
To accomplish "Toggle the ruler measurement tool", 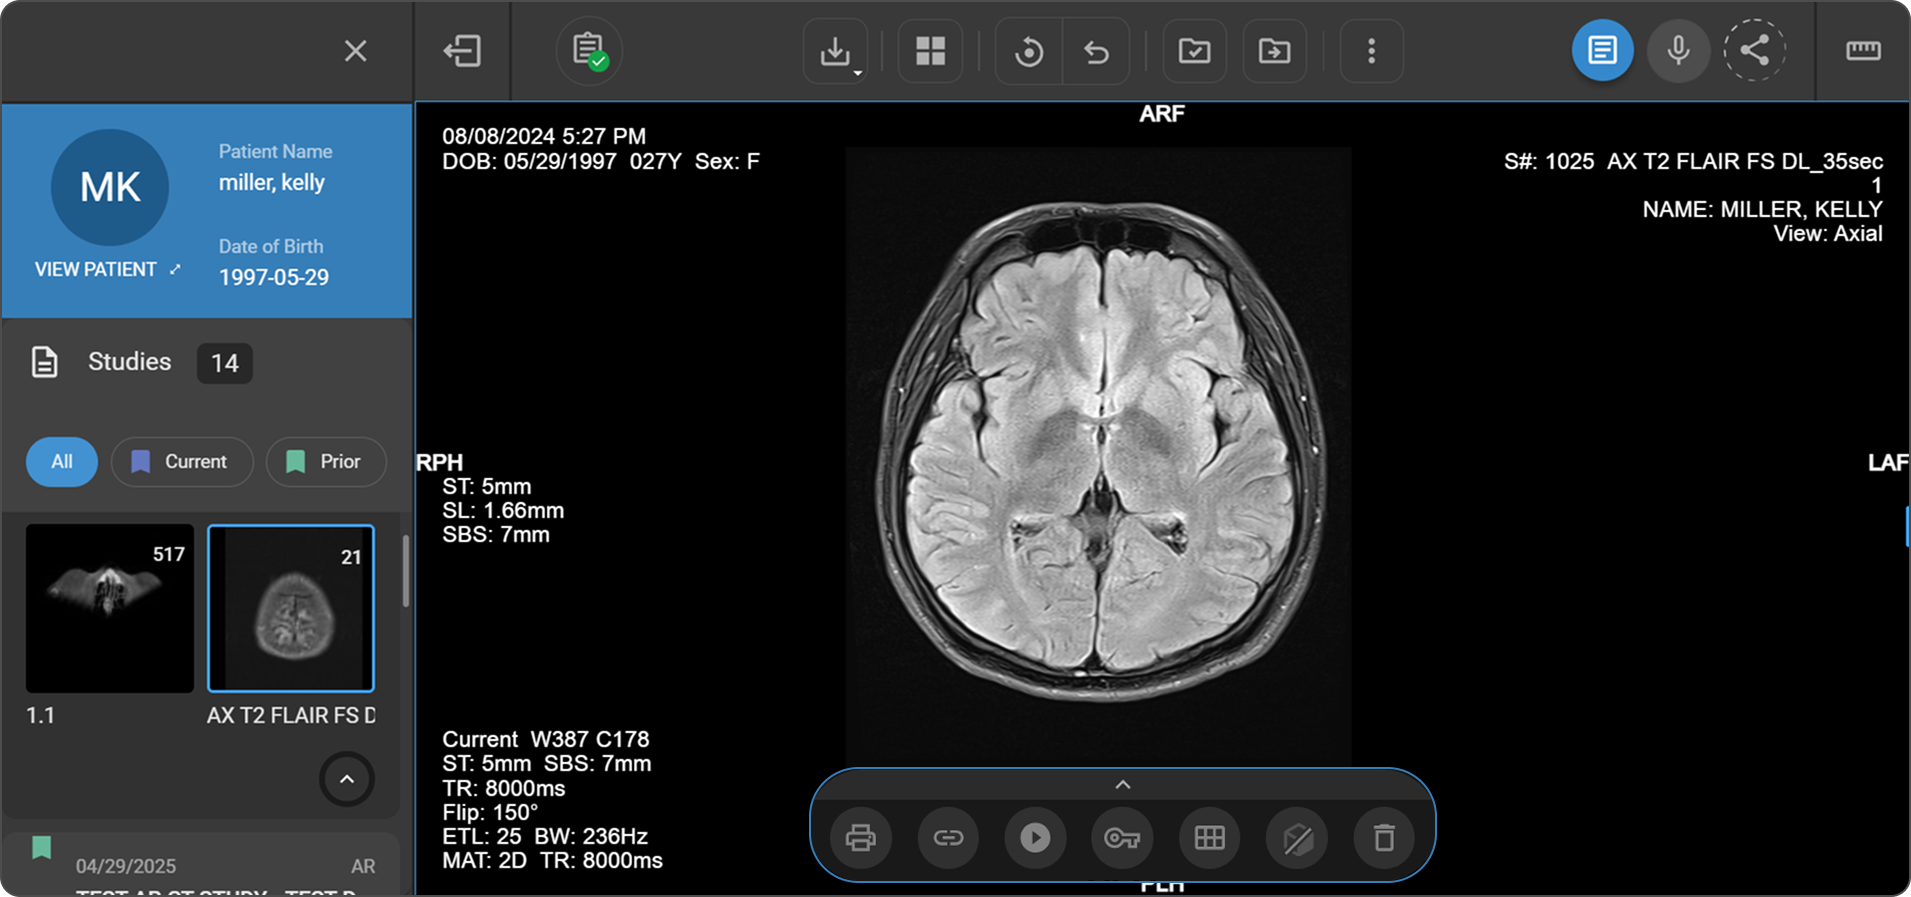I will click(1862, 51).
